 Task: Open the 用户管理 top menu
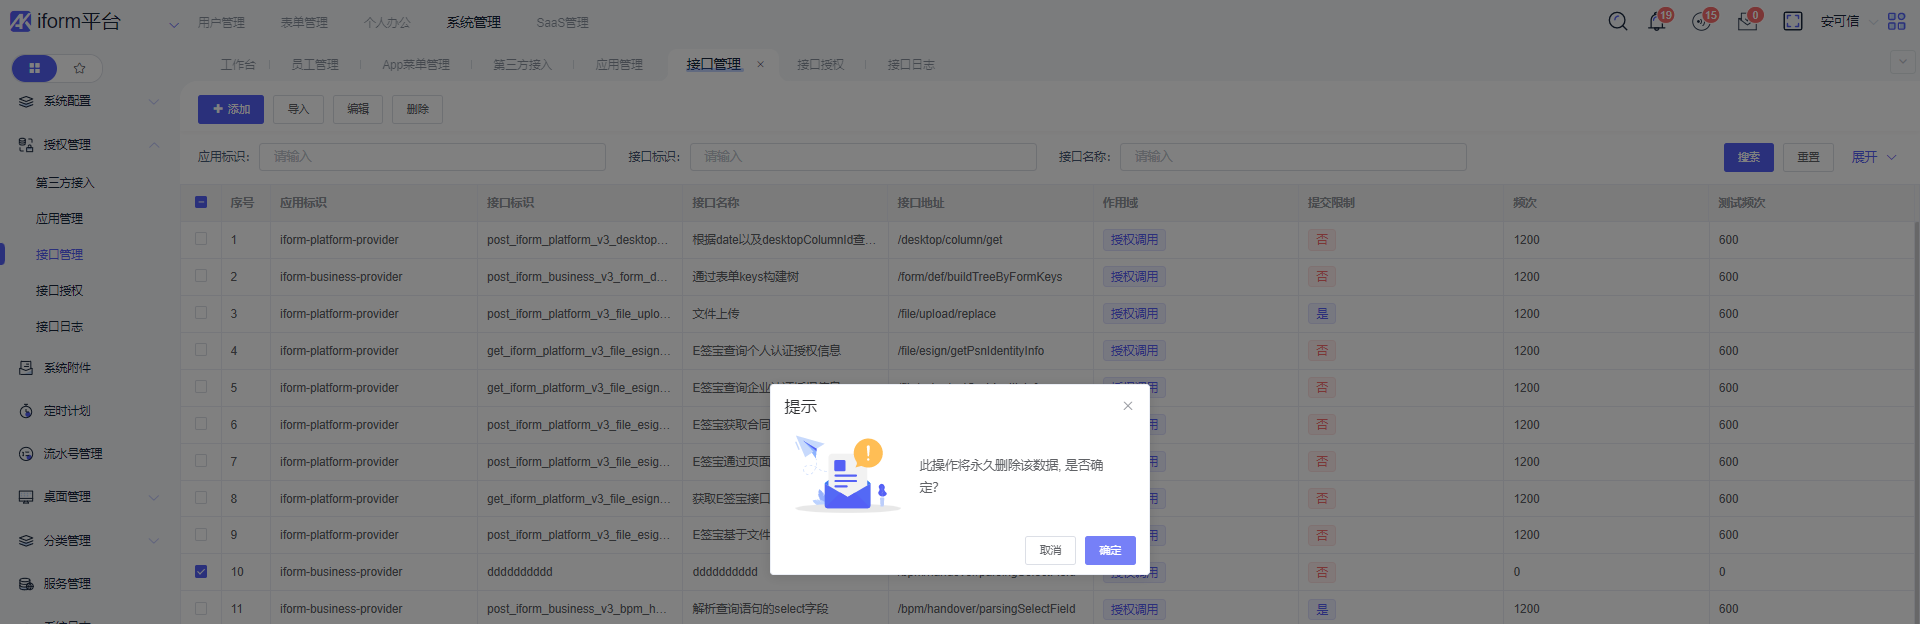point(221,22)
